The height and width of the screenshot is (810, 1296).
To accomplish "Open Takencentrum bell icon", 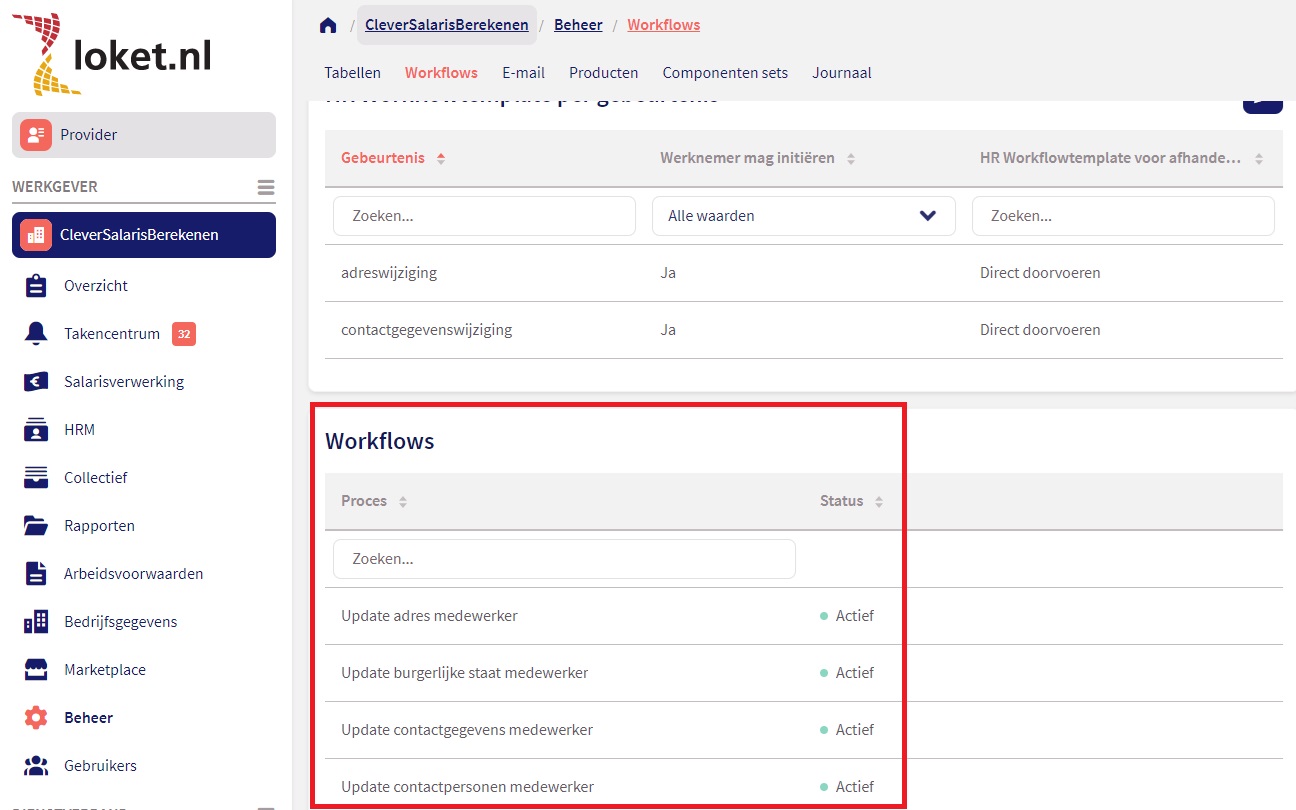I will click(36, 334).
